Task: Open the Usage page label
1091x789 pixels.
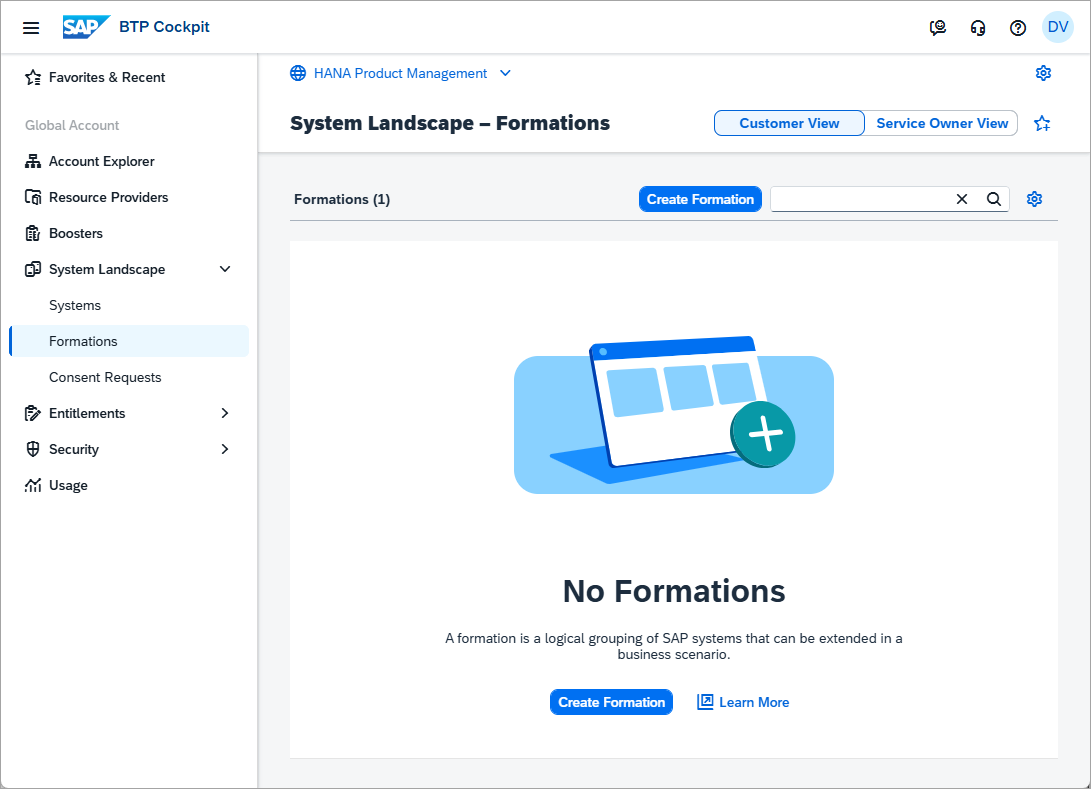Action: click(x=68, y=485)
